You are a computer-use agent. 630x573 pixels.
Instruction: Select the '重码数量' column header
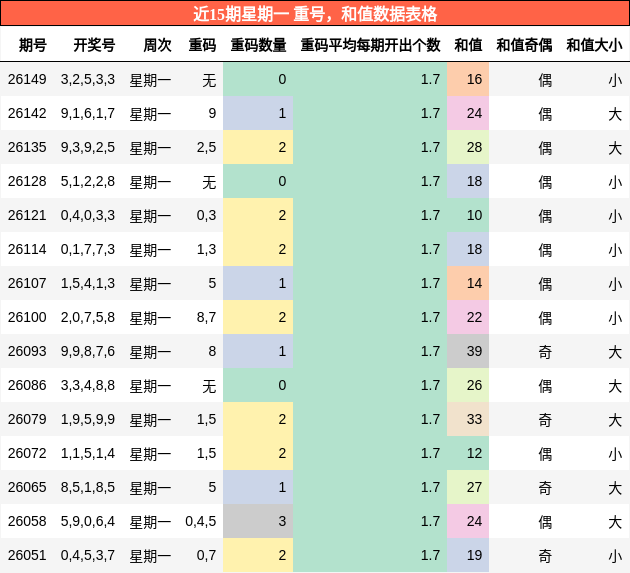pos(258,45)
